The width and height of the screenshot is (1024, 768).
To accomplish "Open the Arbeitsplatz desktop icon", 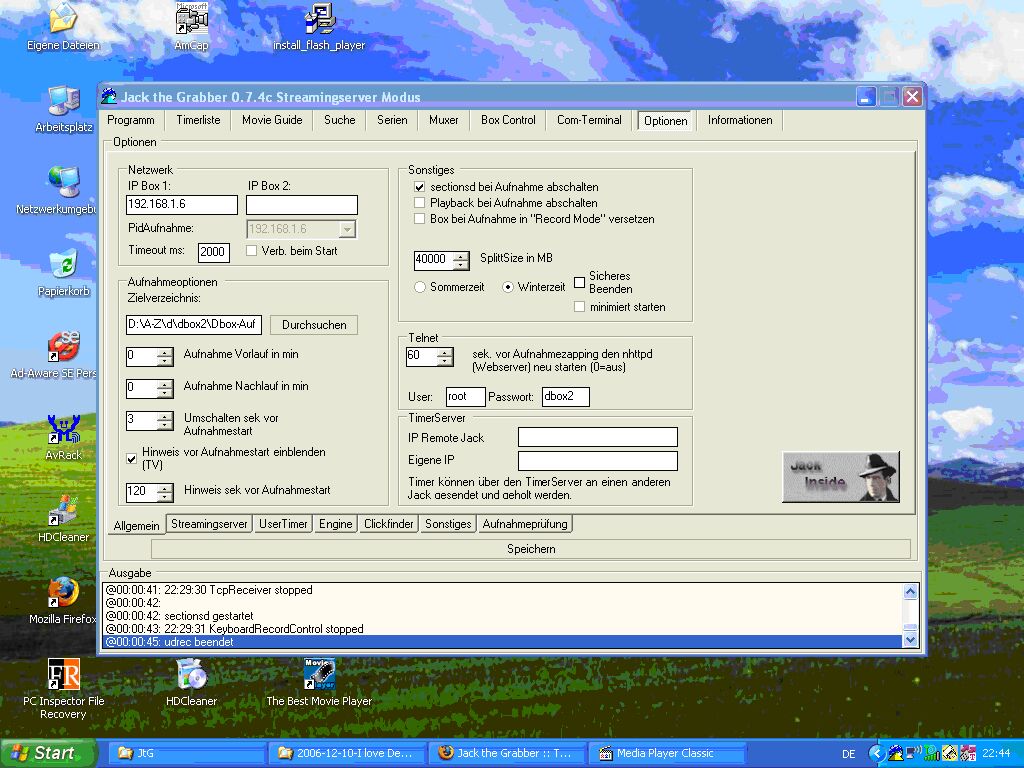I will click(x=63, y=101).
